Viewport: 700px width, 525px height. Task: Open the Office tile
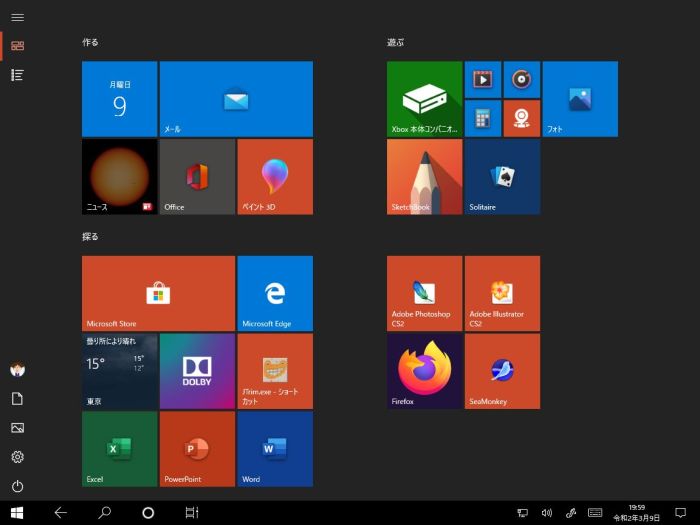pos(197,177)
